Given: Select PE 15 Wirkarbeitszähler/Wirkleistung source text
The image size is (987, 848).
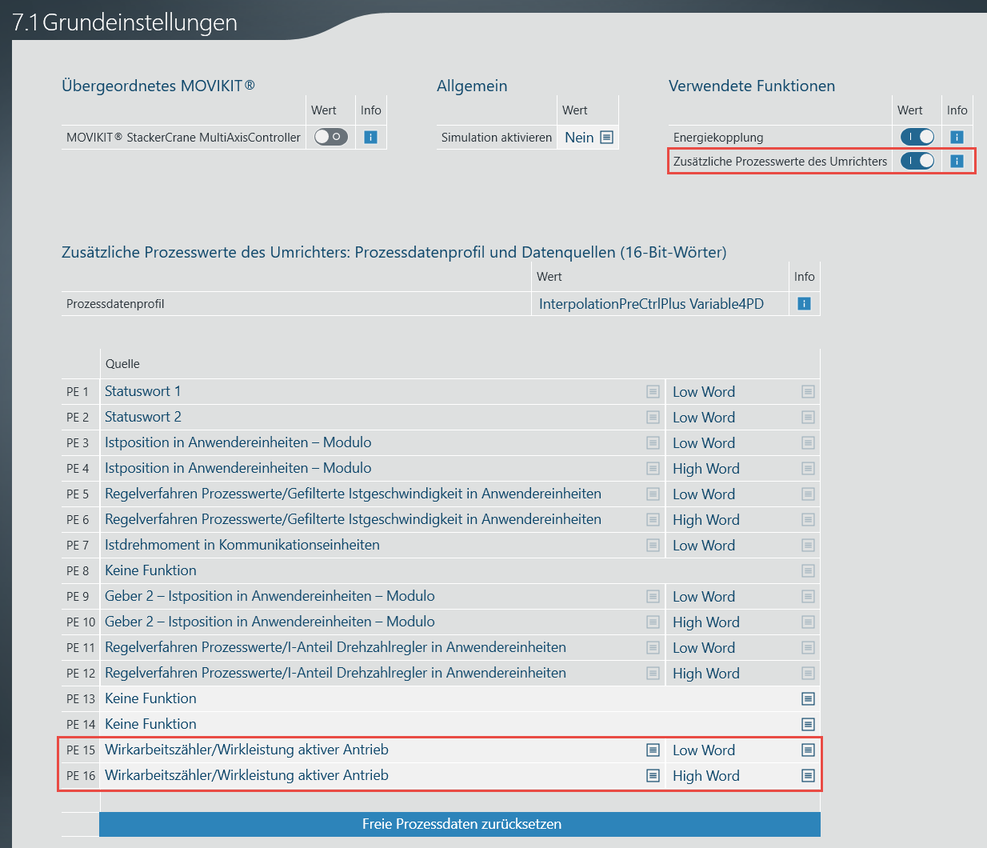Looking at the screenshot, I should 246,749.
